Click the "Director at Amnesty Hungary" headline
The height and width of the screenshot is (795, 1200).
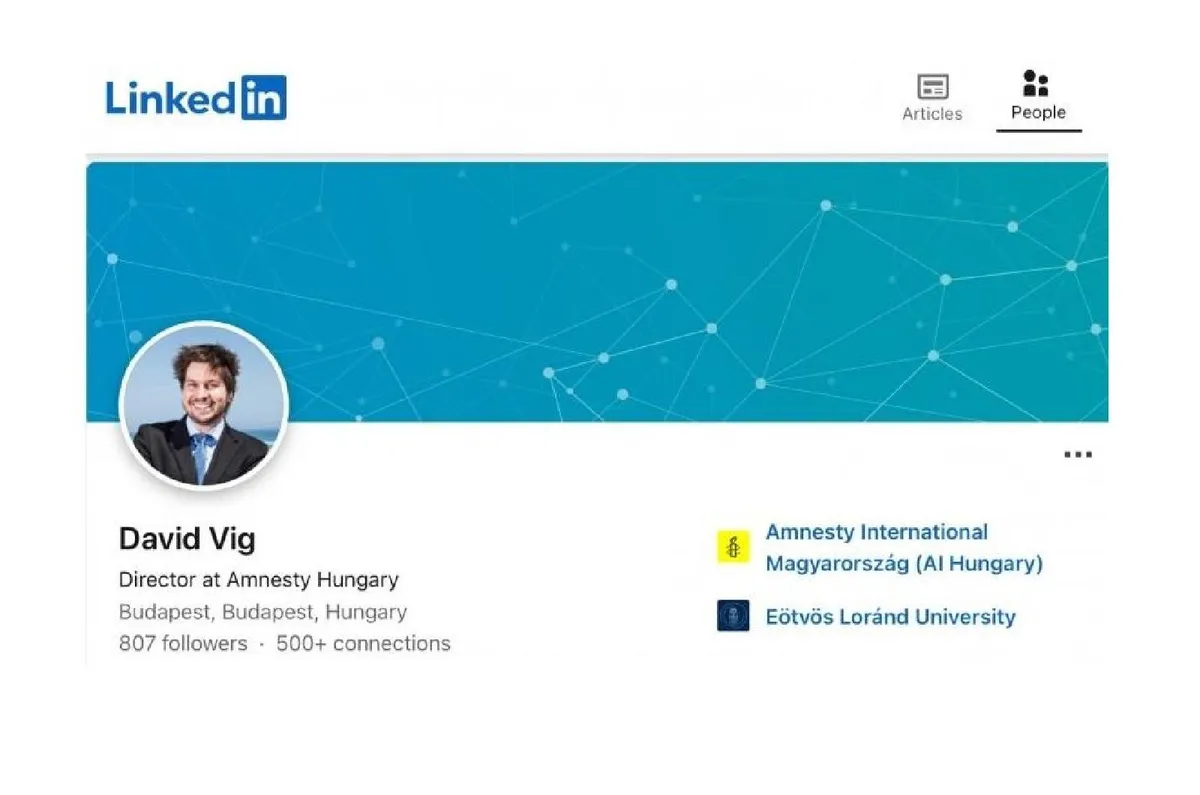[258, 579]
